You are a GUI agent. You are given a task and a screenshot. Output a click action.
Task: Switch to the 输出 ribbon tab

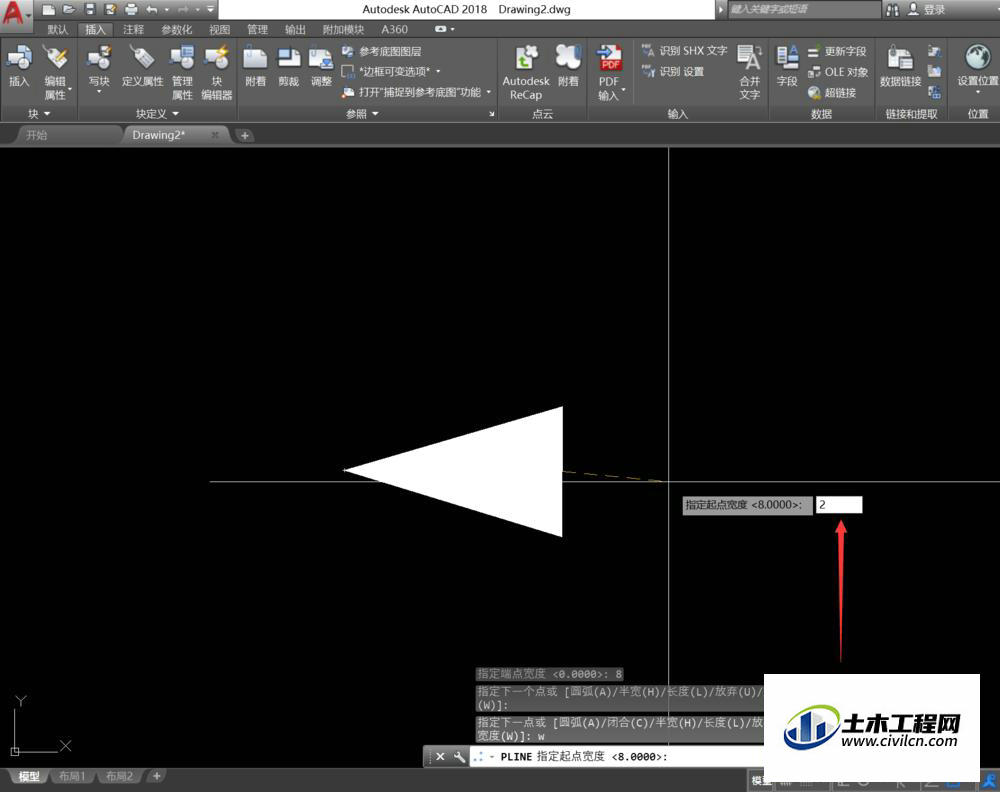(295, 29)
